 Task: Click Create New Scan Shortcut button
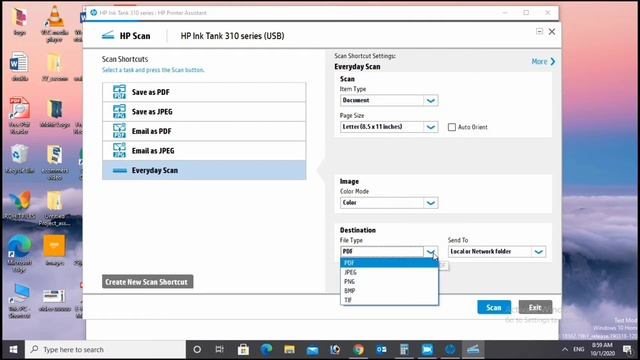[x=147, y=282]
